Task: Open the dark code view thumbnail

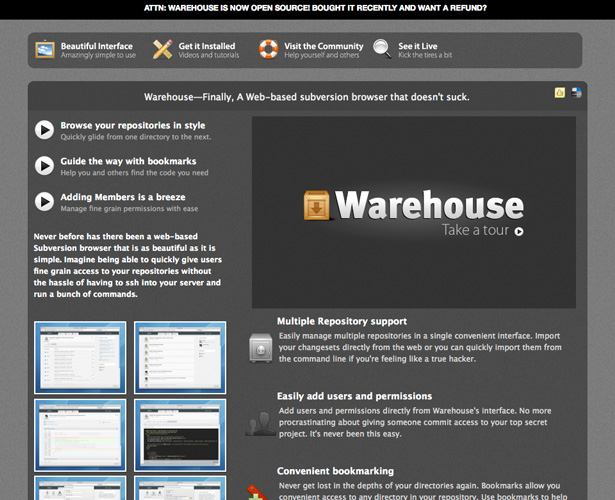Action: tap(180, 435)
